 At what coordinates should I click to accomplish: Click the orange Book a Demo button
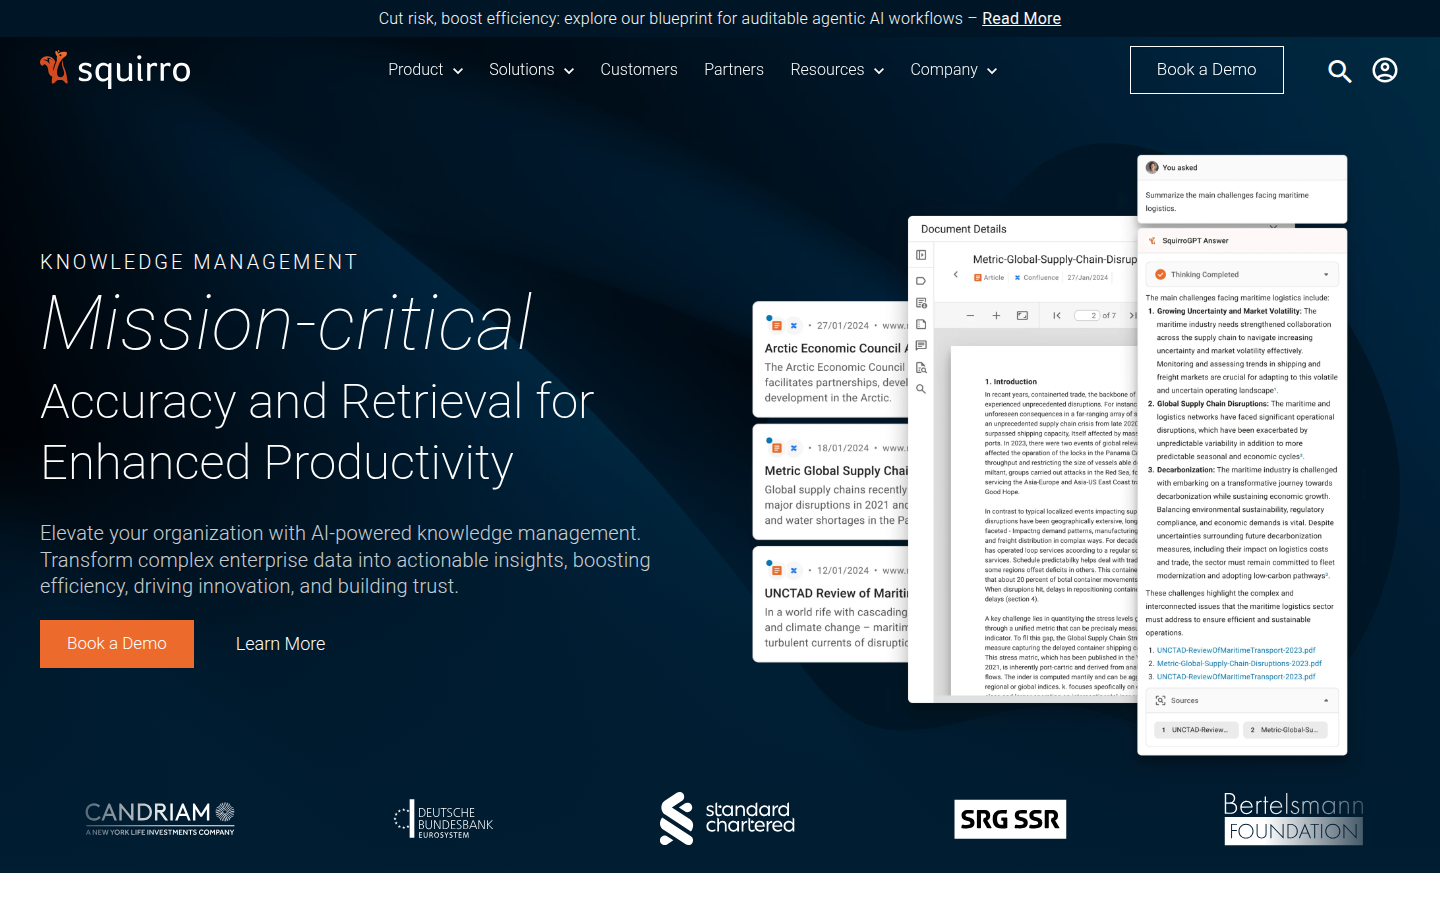click(117, 644)
